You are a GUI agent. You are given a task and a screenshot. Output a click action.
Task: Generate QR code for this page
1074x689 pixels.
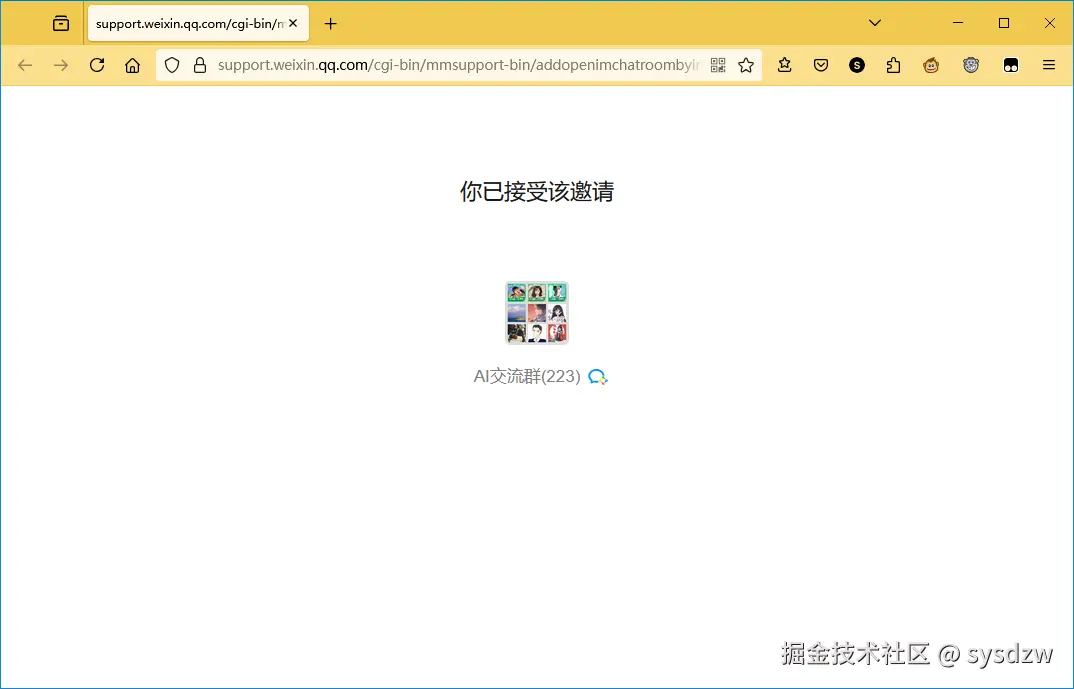[x=718, y=65]
